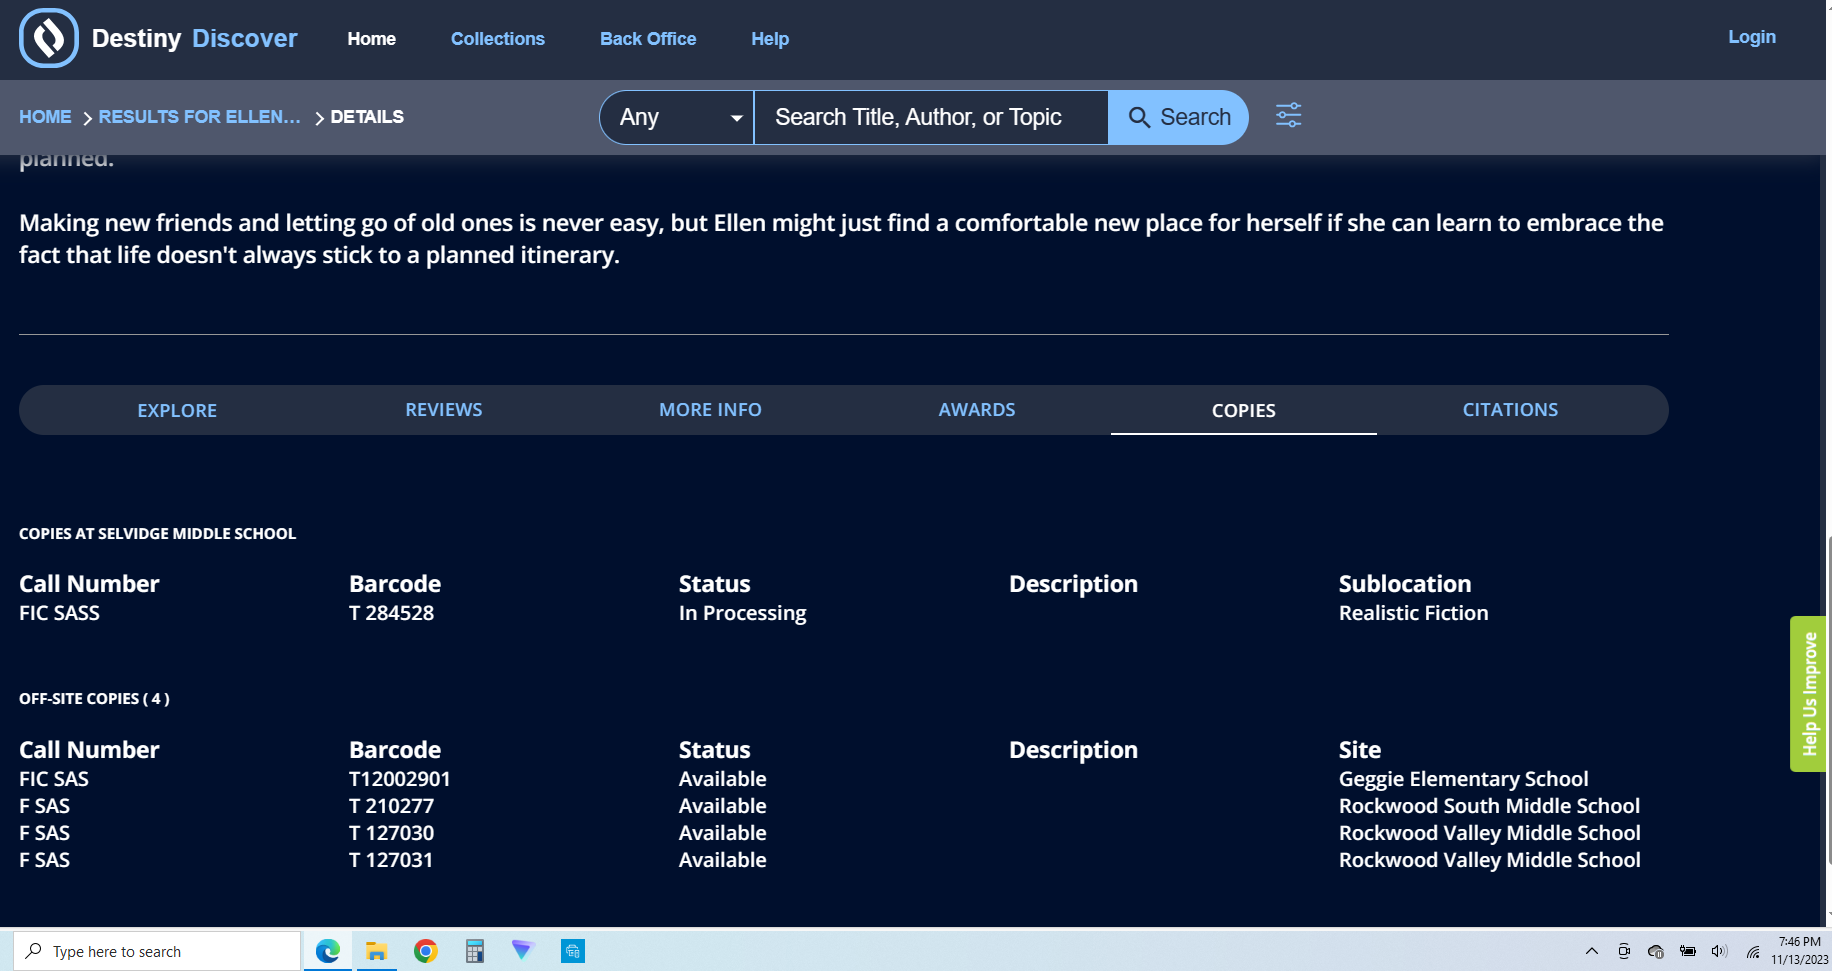
Task: Open the Back Office menu
Action: [648, 39]
